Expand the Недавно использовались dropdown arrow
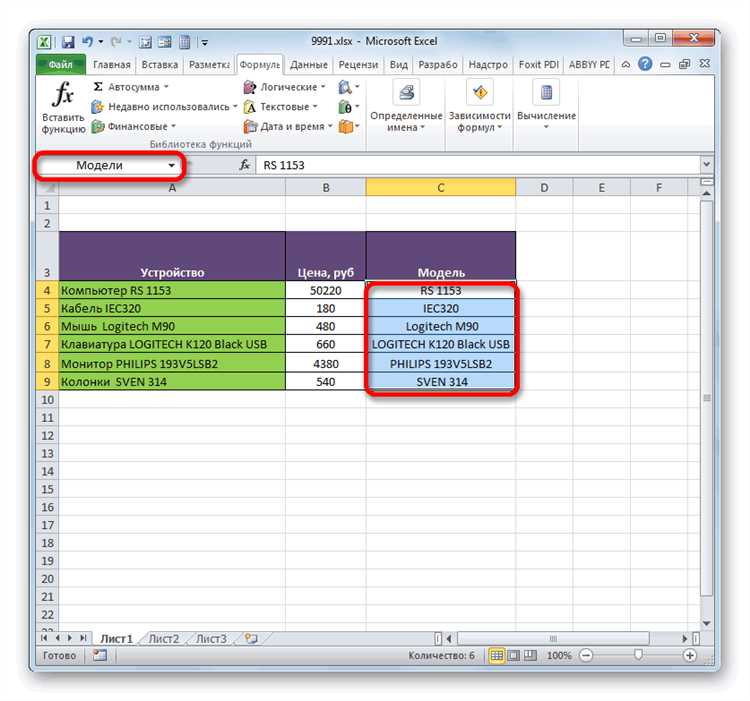 pyautogui.click(x=235, y=107)
